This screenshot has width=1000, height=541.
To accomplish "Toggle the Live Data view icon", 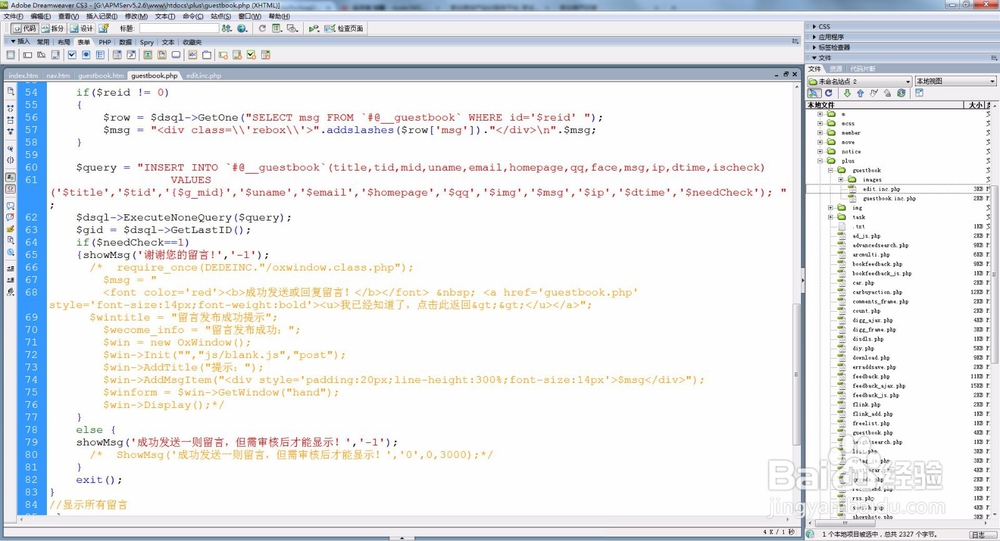I will (103, 29).
